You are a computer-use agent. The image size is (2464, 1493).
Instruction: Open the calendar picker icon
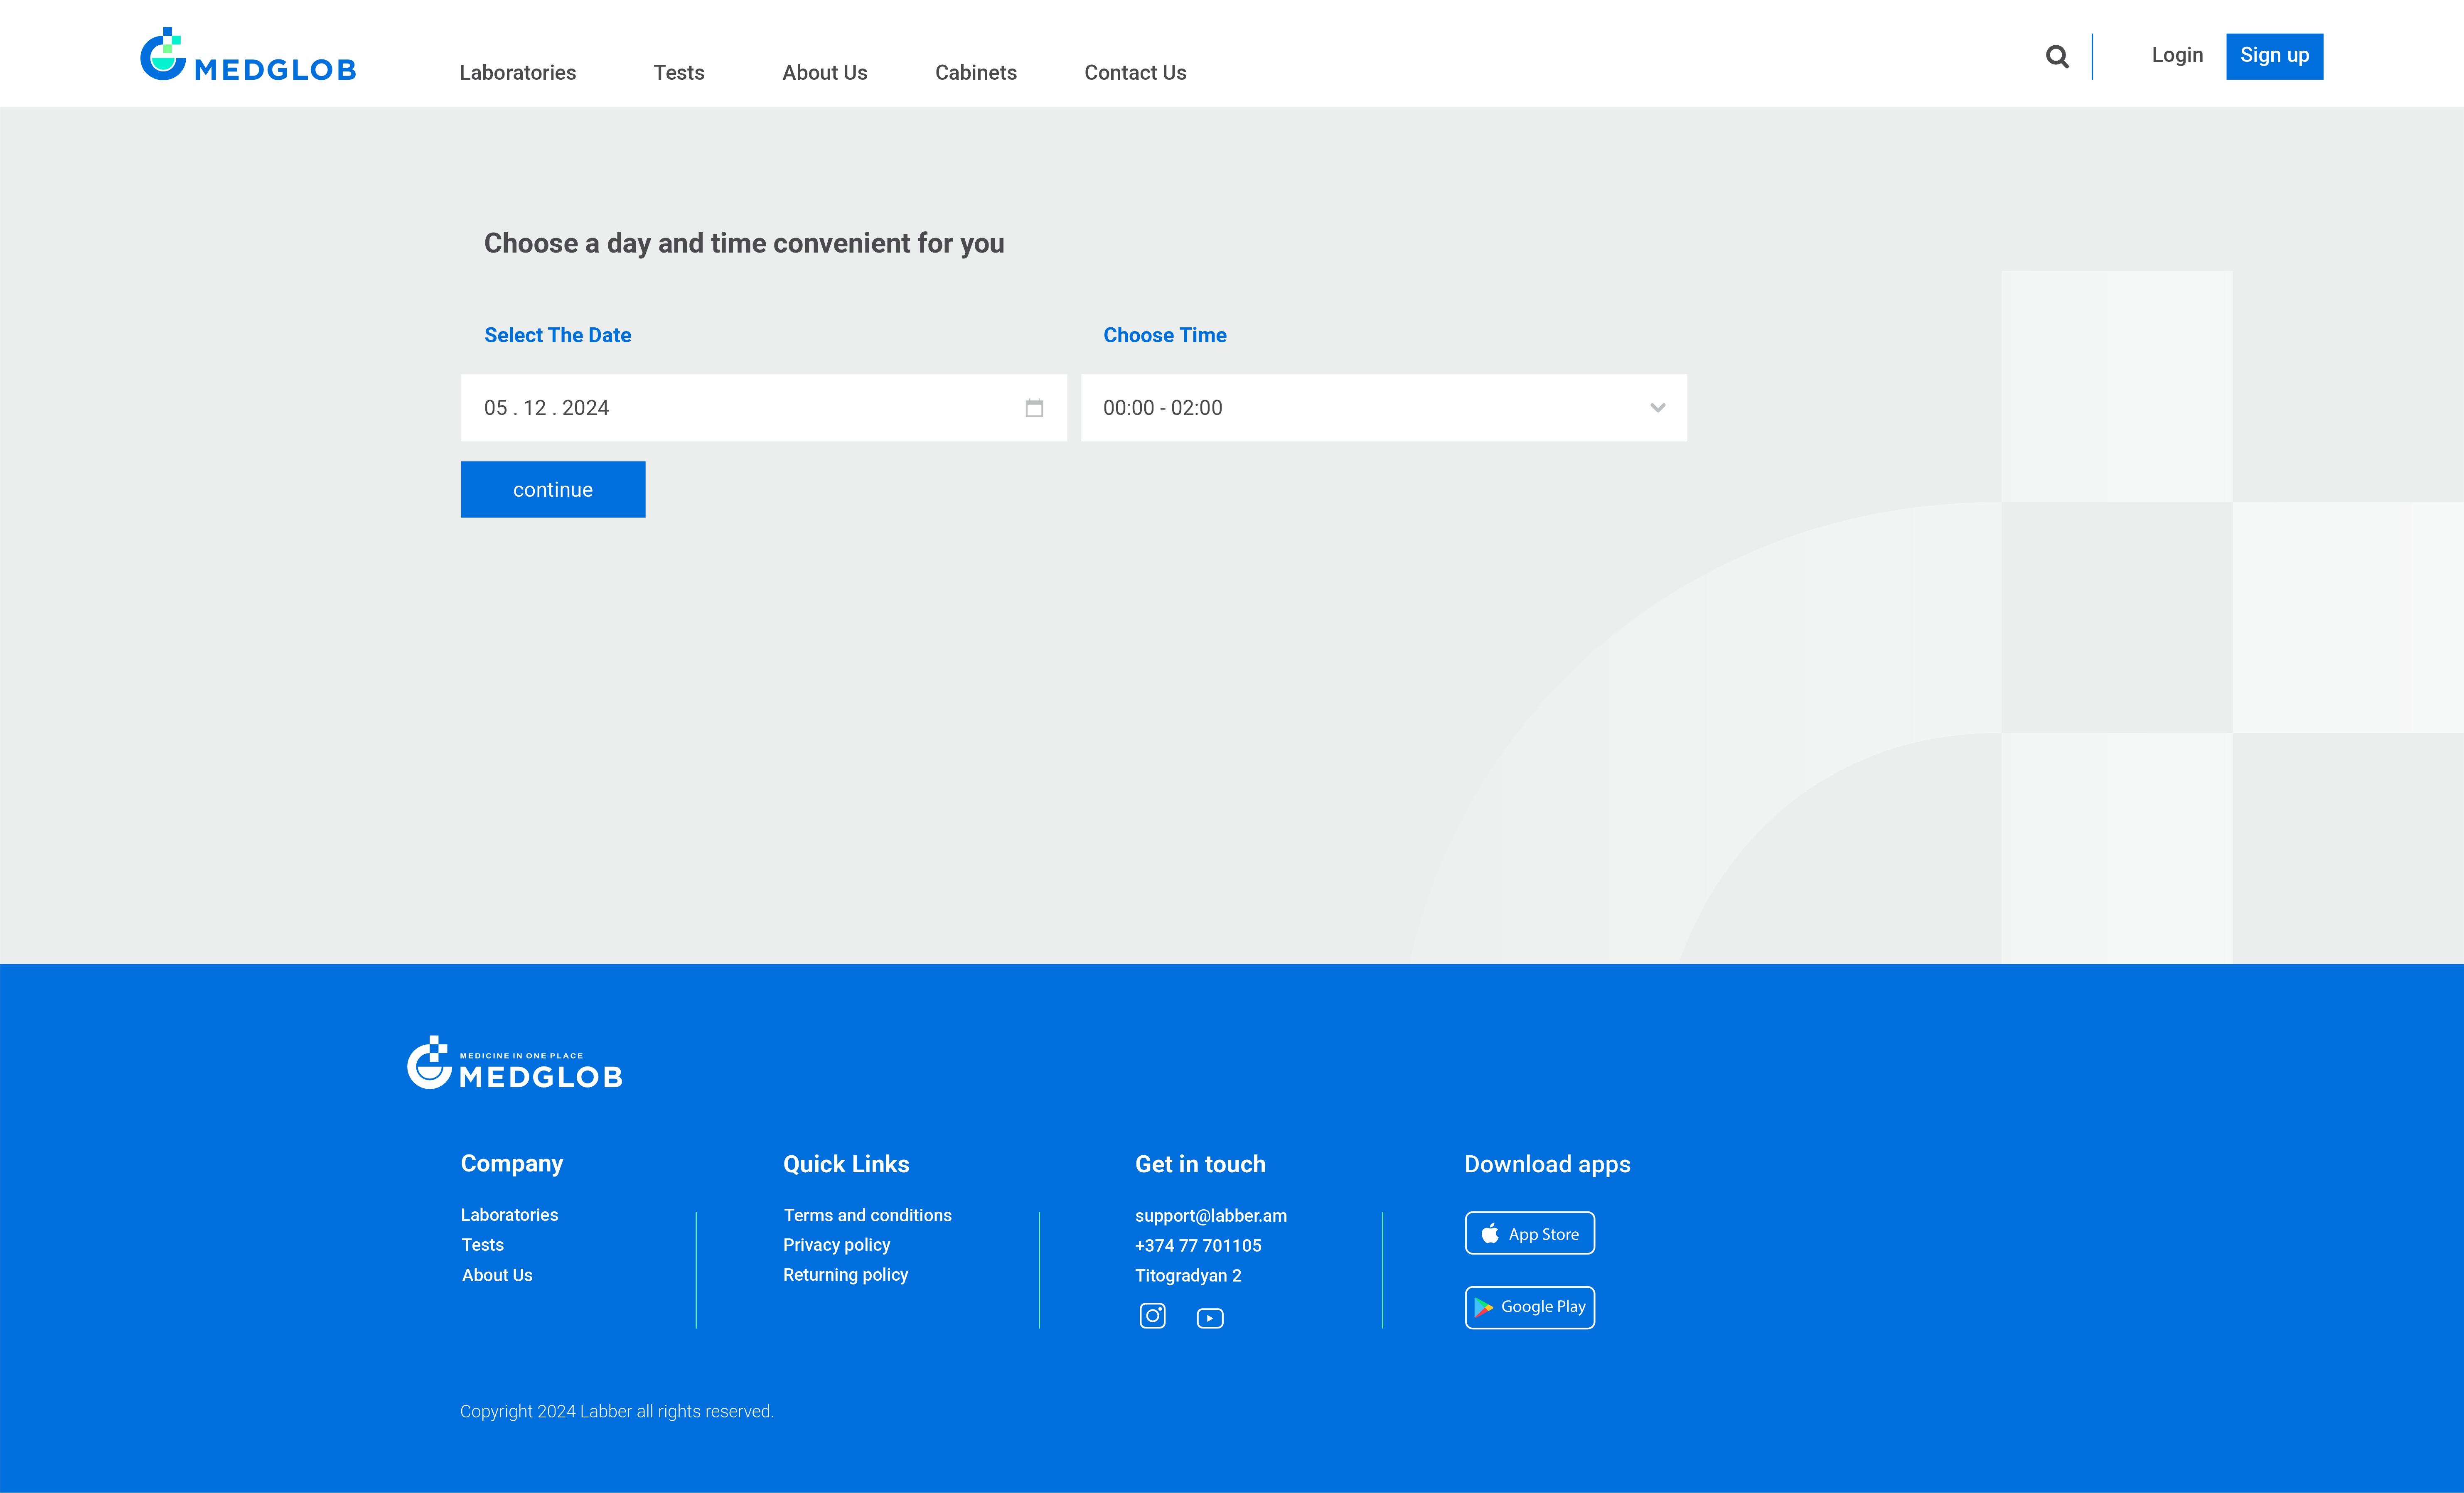click(1034, 408)
